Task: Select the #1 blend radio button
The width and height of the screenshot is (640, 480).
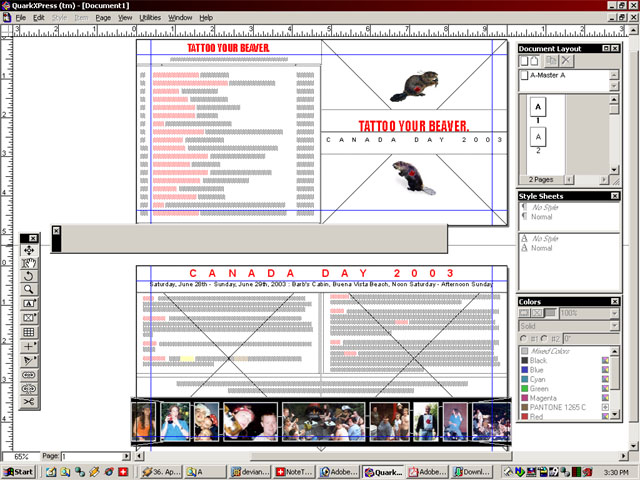Action: tap(524, 339)
